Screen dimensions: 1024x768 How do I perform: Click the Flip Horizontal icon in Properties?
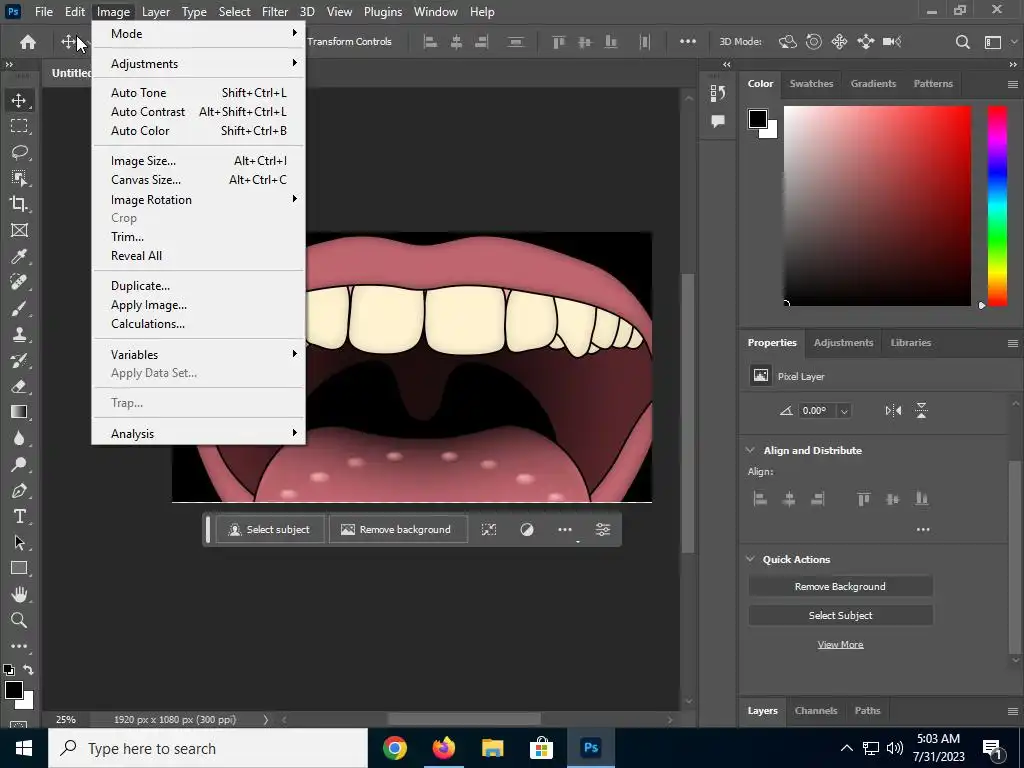point(893,410)
